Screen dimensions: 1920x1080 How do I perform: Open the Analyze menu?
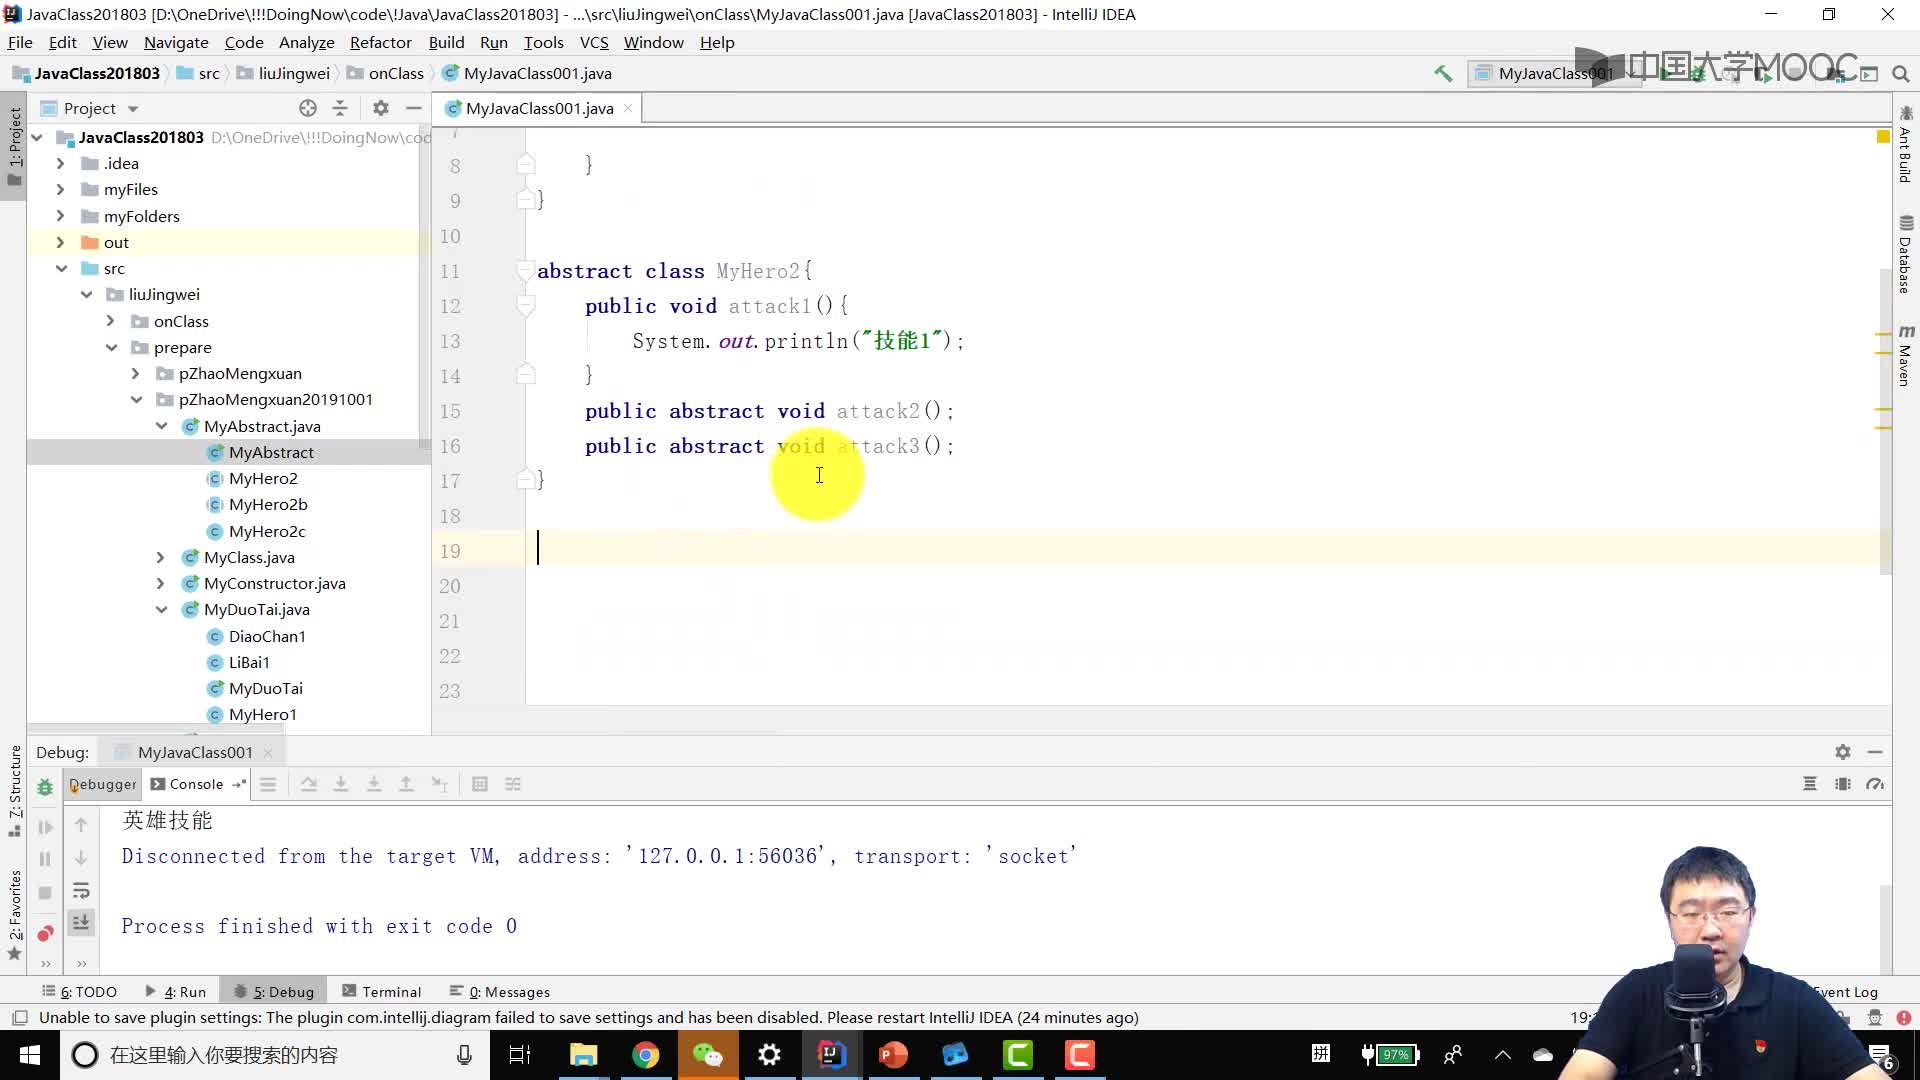pyautogui.click(x=306, y=42)
